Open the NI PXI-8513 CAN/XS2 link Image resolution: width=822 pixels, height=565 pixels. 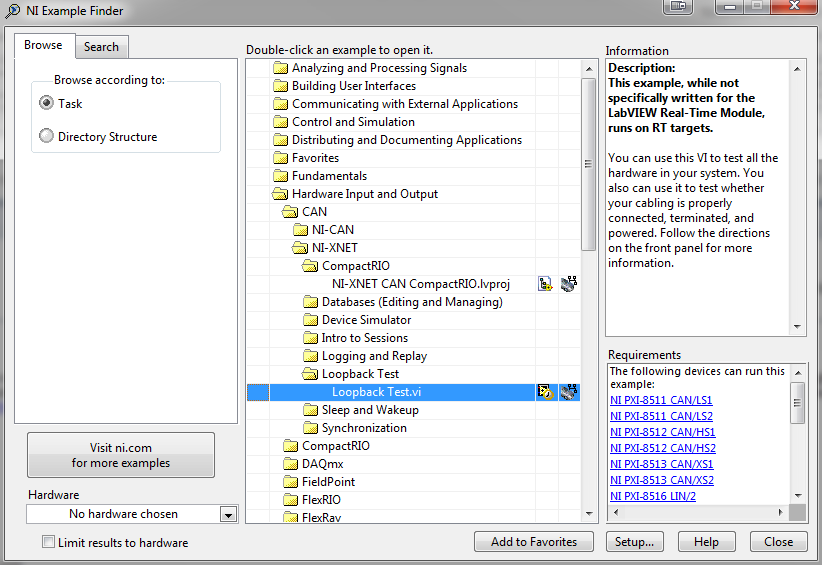coord(662,480)
